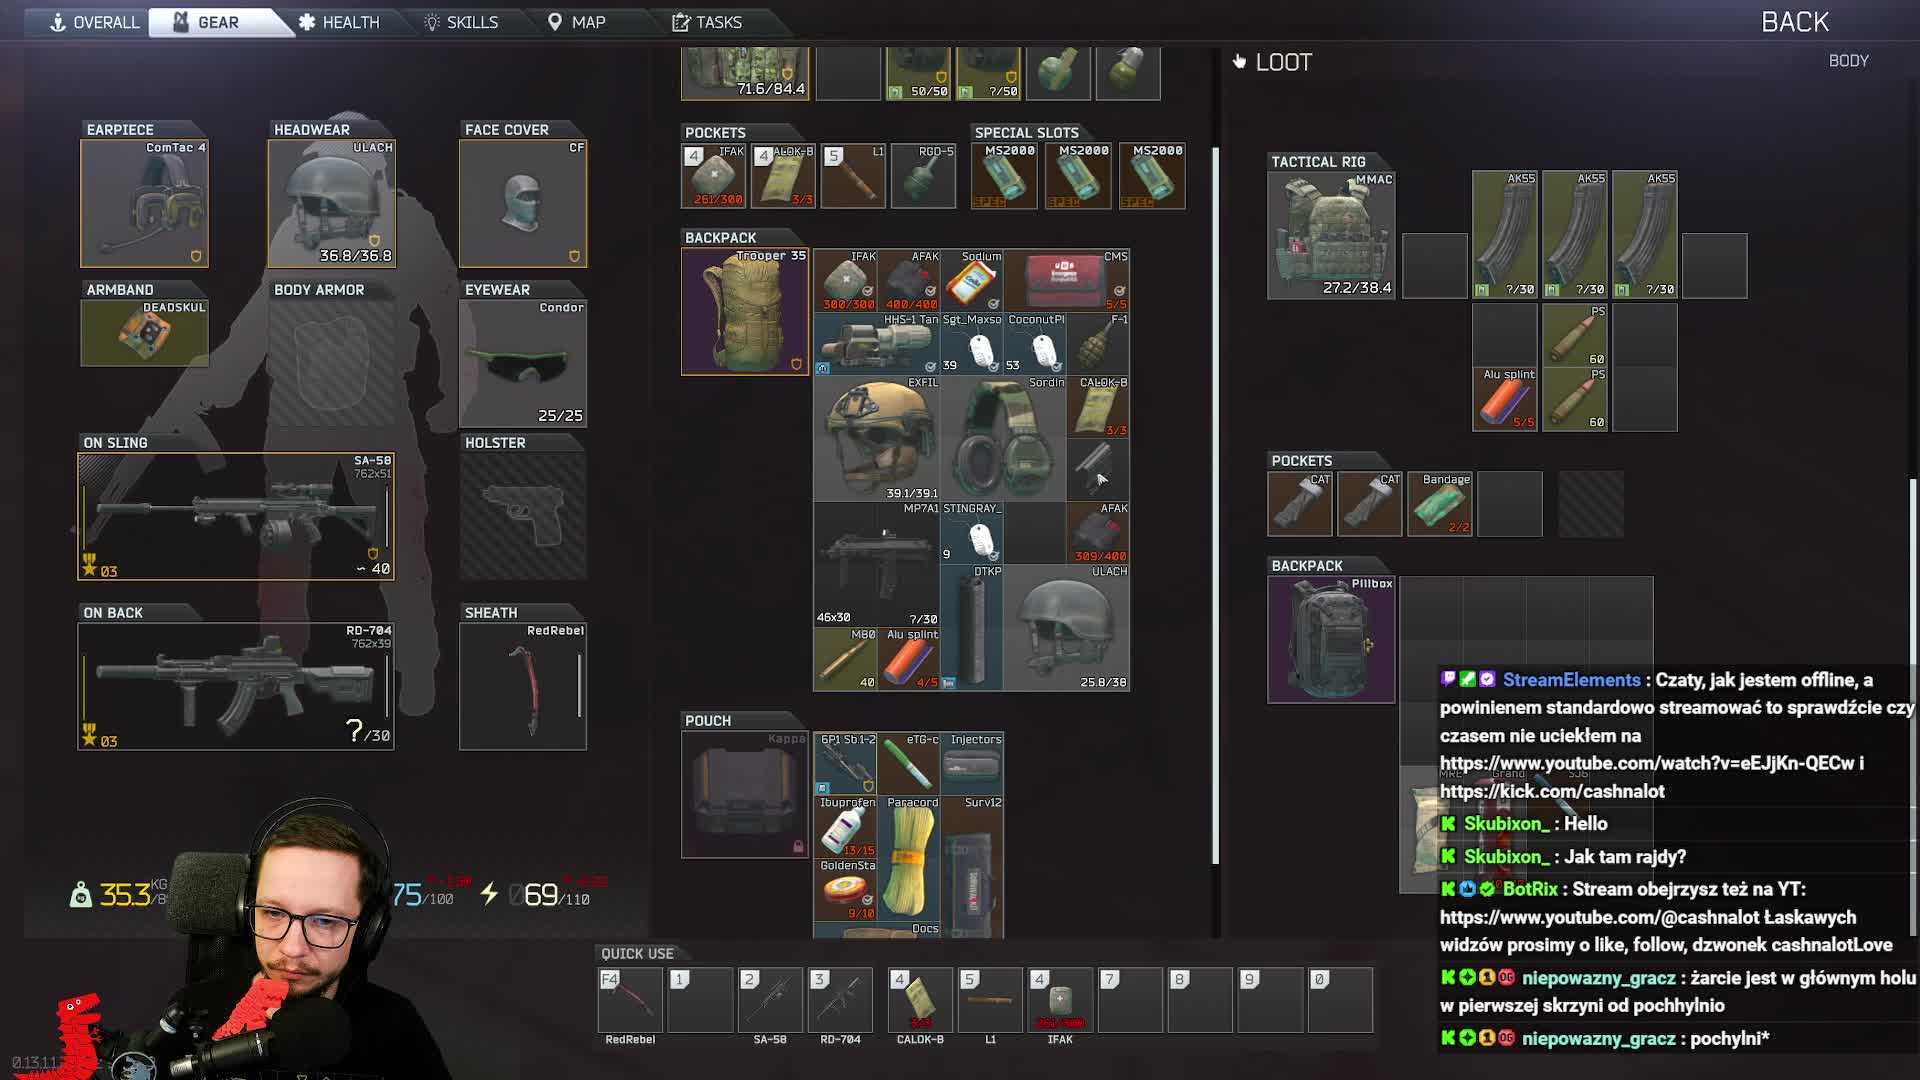Click the CMS surgical kit in backpack
Image resolution: width=1920 pixels, height=1080 pixels.
tap(1065, 280)
